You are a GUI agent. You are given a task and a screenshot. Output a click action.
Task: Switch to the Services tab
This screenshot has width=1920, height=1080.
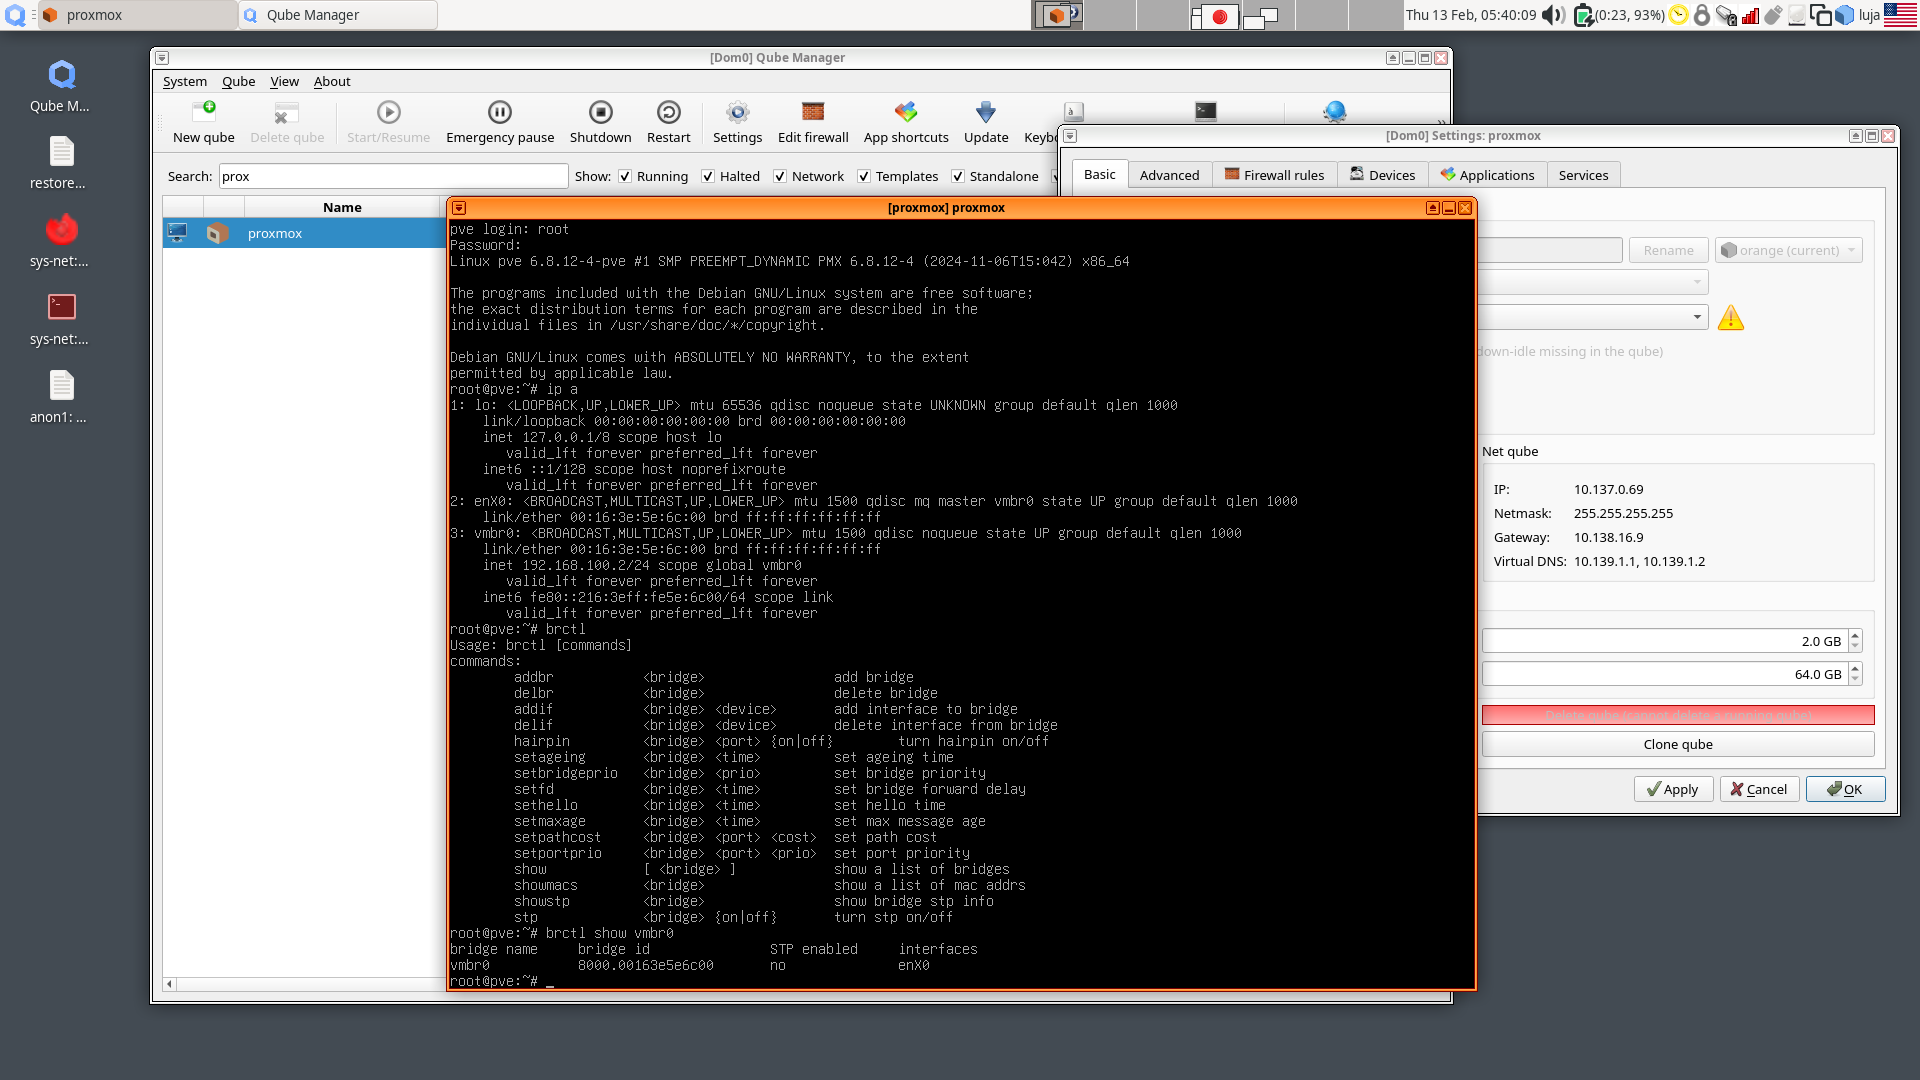1583,175
